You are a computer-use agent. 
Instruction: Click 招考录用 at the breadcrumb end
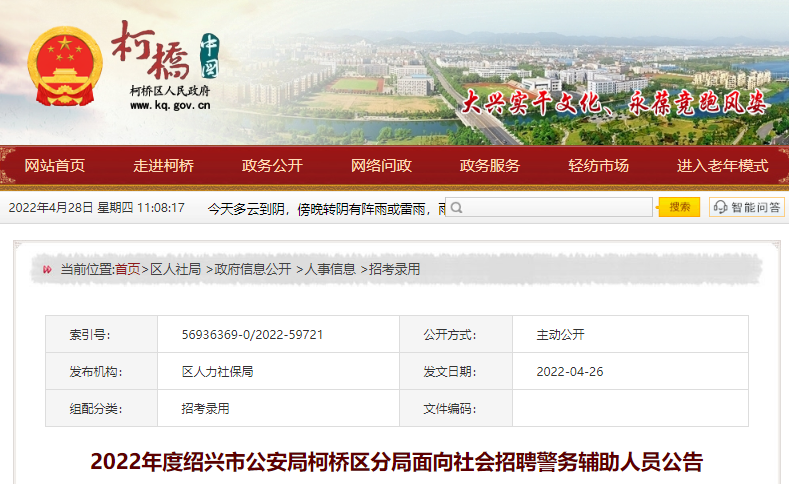395,269
